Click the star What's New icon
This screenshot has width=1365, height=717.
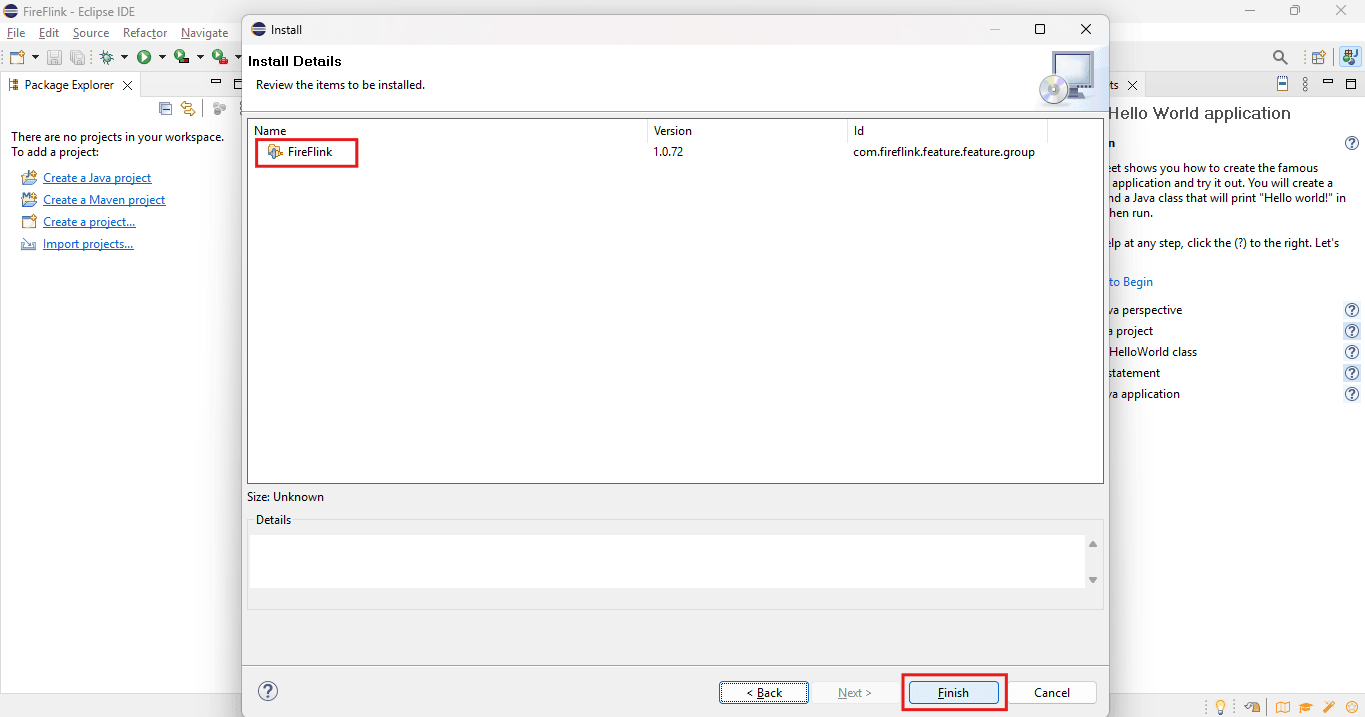tap(1352, 707)
